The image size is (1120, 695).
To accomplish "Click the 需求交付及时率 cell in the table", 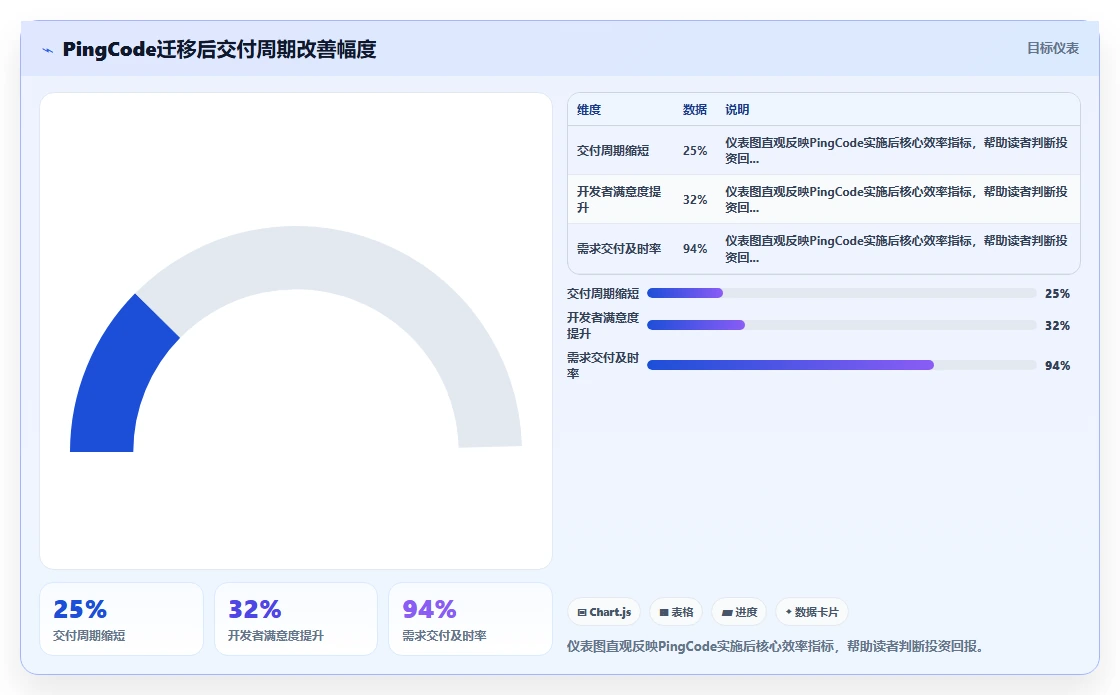I will pyautogui.click(x=619, y=249).
